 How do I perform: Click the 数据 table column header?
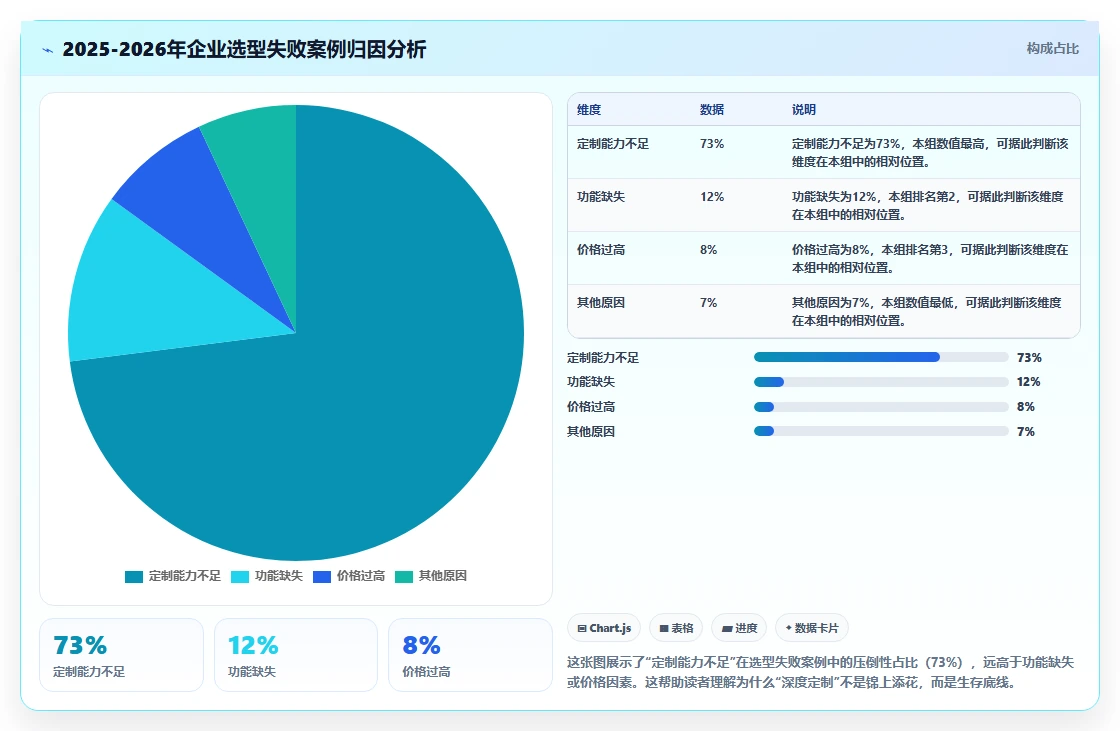click(x=712, y=110)
